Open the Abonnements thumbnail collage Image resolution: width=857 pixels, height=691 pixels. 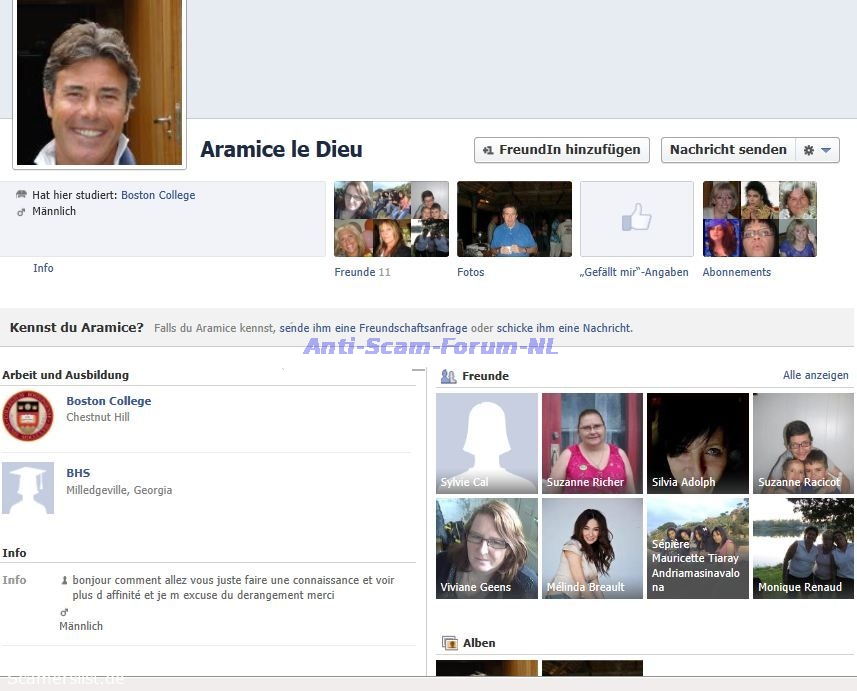point(759,218)
